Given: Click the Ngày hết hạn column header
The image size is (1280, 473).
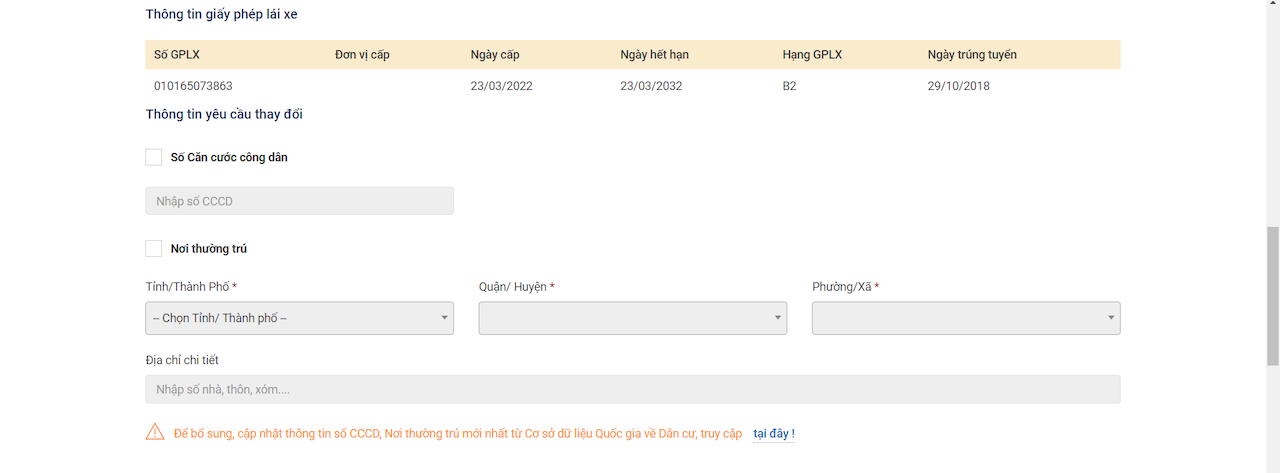Looking at the screenshot, I should pyautogui.click(x=654, y=55).
